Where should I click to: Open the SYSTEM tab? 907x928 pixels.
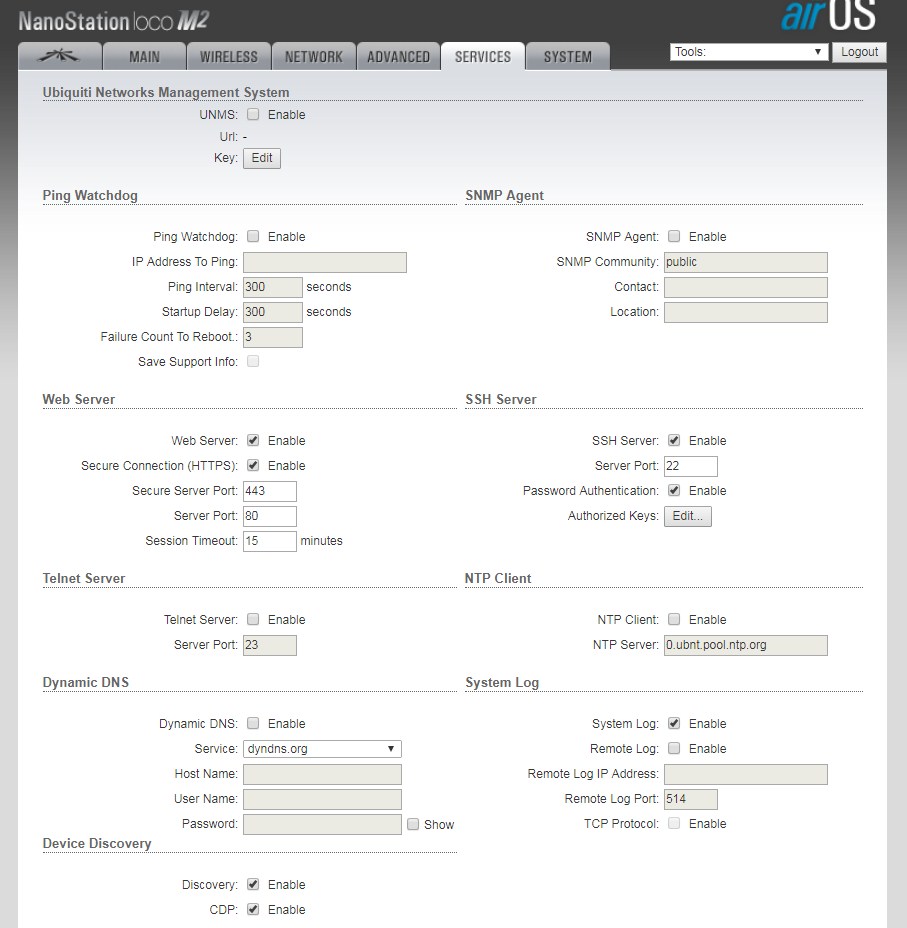[x=567, y=57]
